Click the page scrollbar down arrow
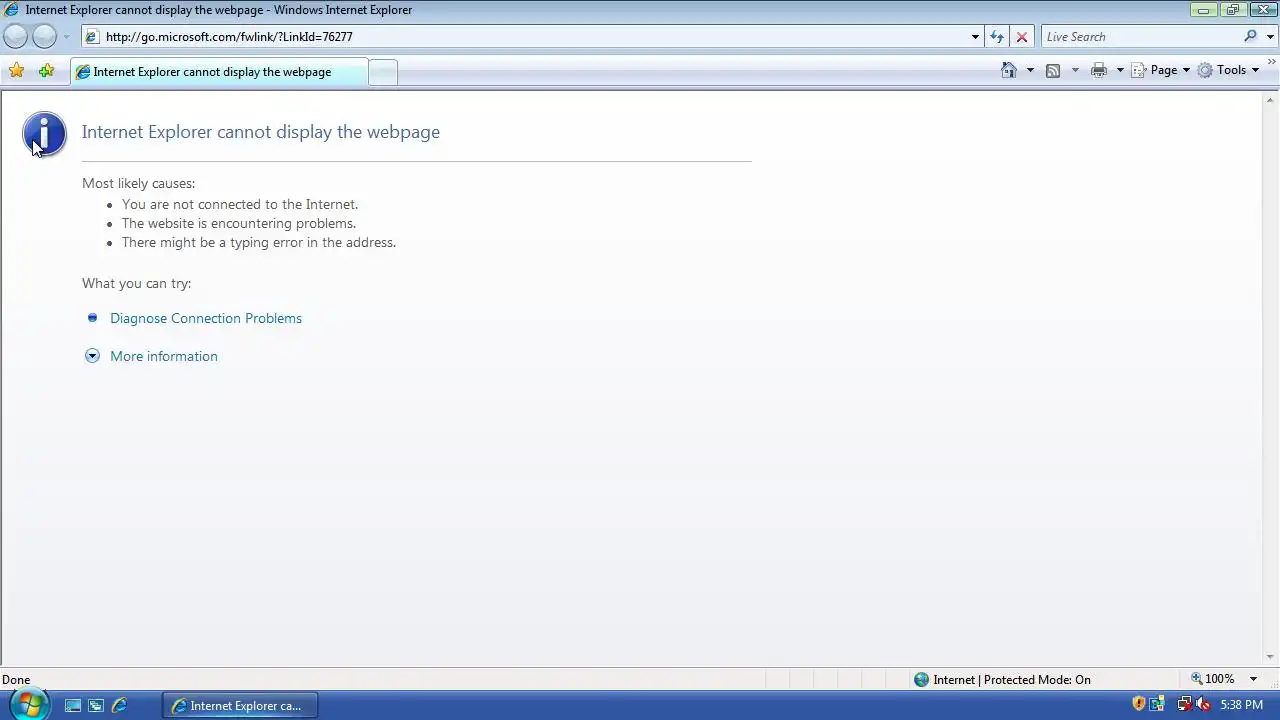Viewport: 1280px width, 720px height. coord(1271,657)
